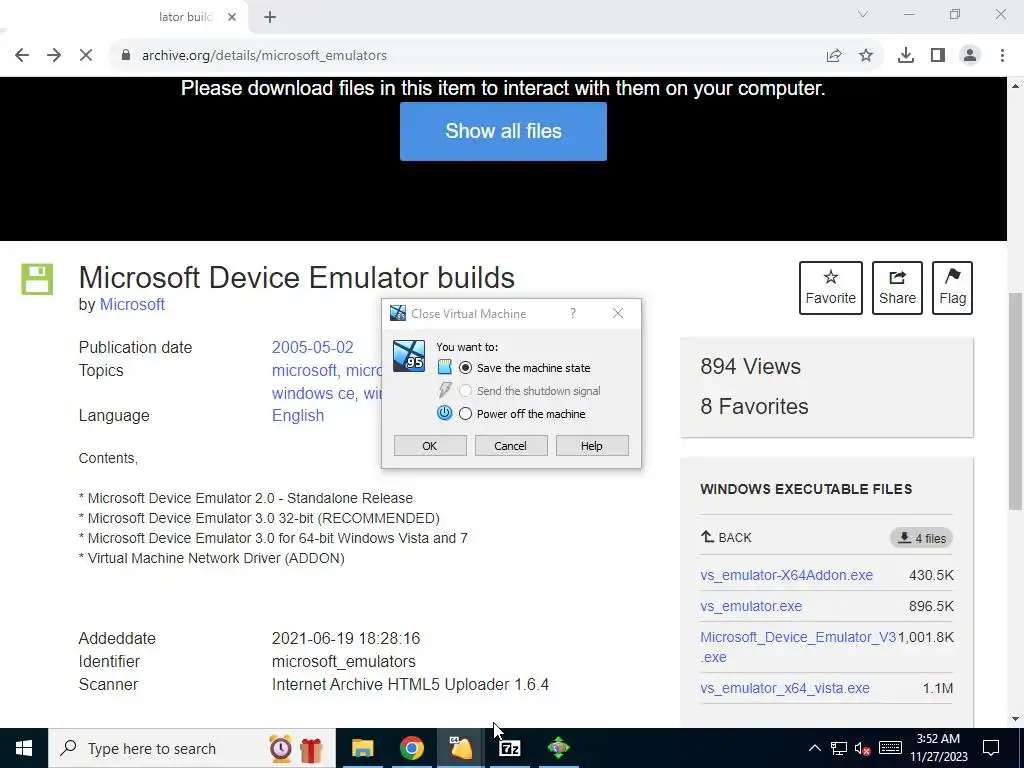The width and height of the screenshot is (1024, 768).
Task: Open the windows ce topic link
Action: coord(313,393)
